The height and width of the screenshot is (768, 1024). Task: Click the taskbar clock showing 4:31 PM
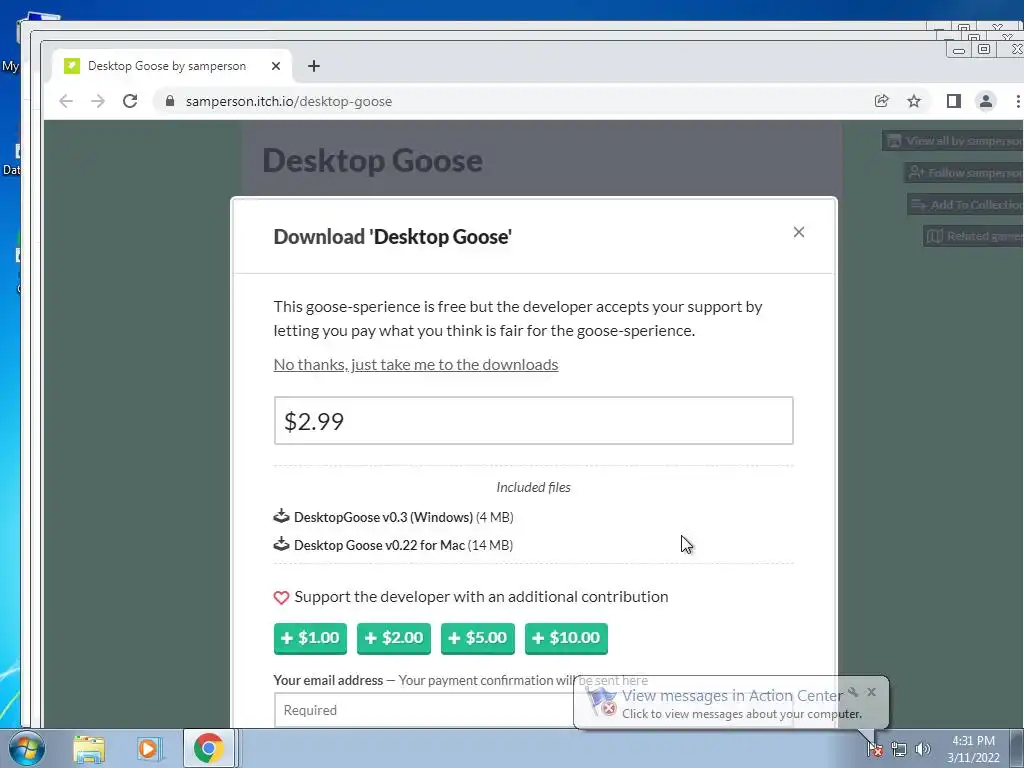(973, 749)
